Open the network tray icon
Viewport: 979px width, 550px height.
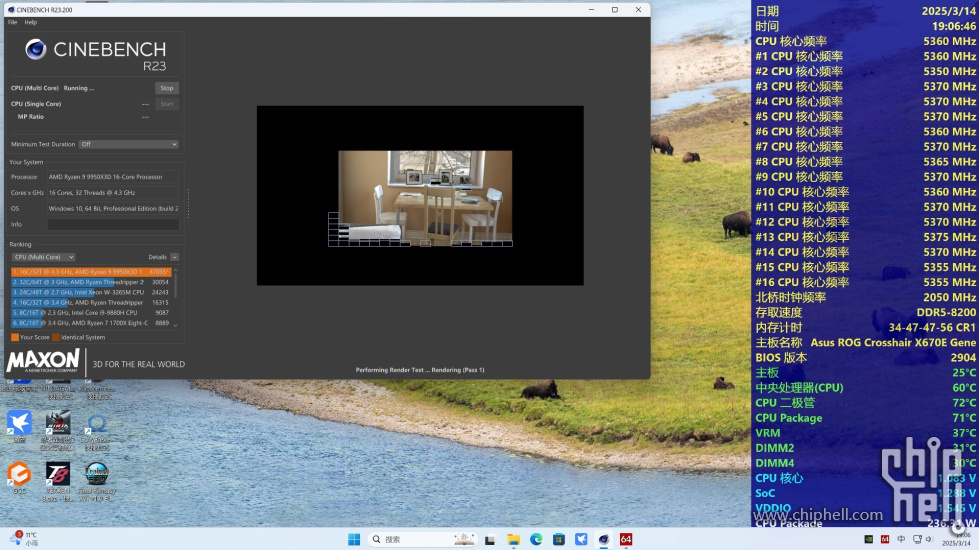917,539
